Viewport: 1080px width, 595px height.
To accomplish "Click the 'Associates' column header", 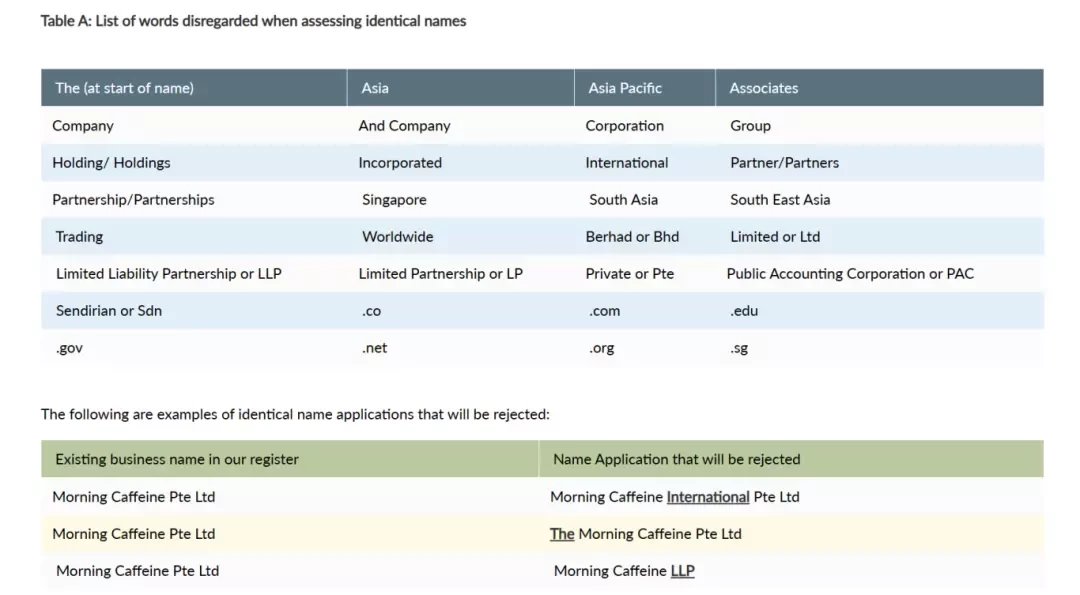I will tap(880, 87).
